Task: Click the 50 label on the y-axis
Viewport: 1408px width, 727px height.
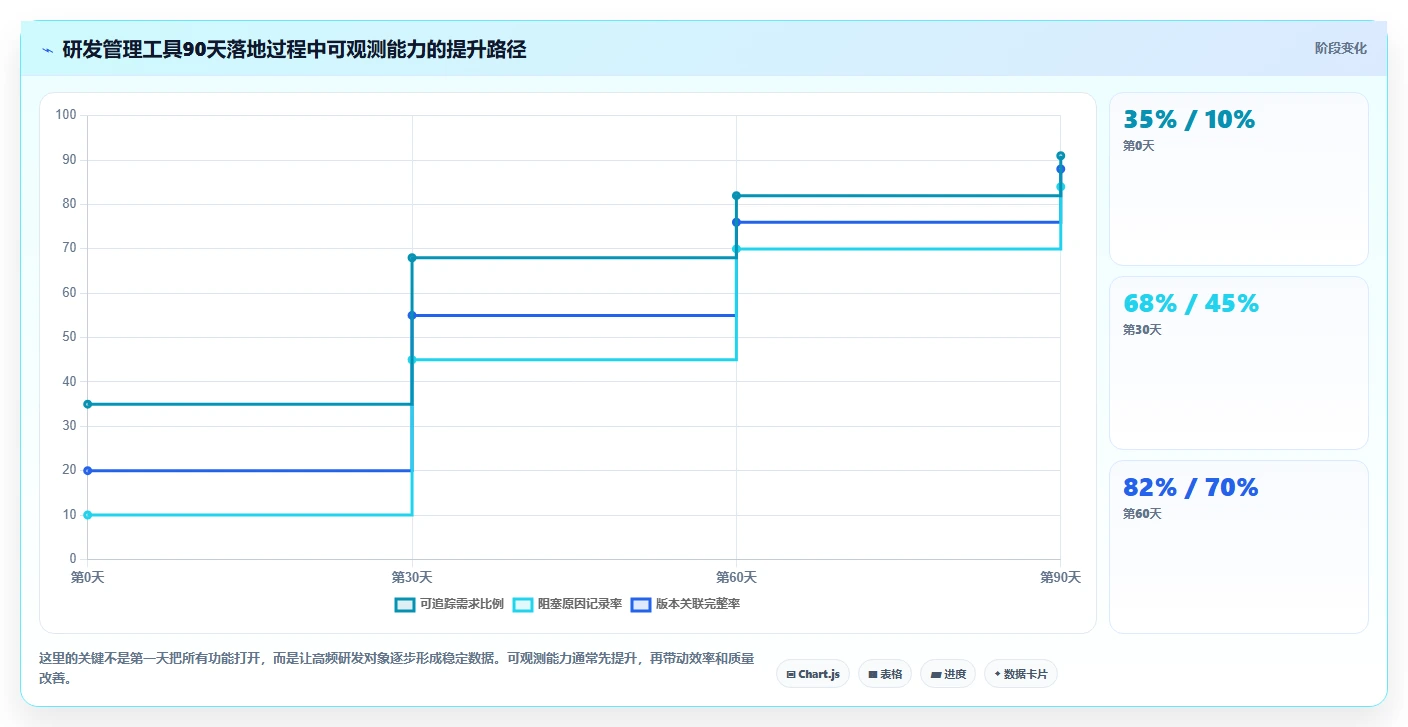Action: (x=69, y=337)
